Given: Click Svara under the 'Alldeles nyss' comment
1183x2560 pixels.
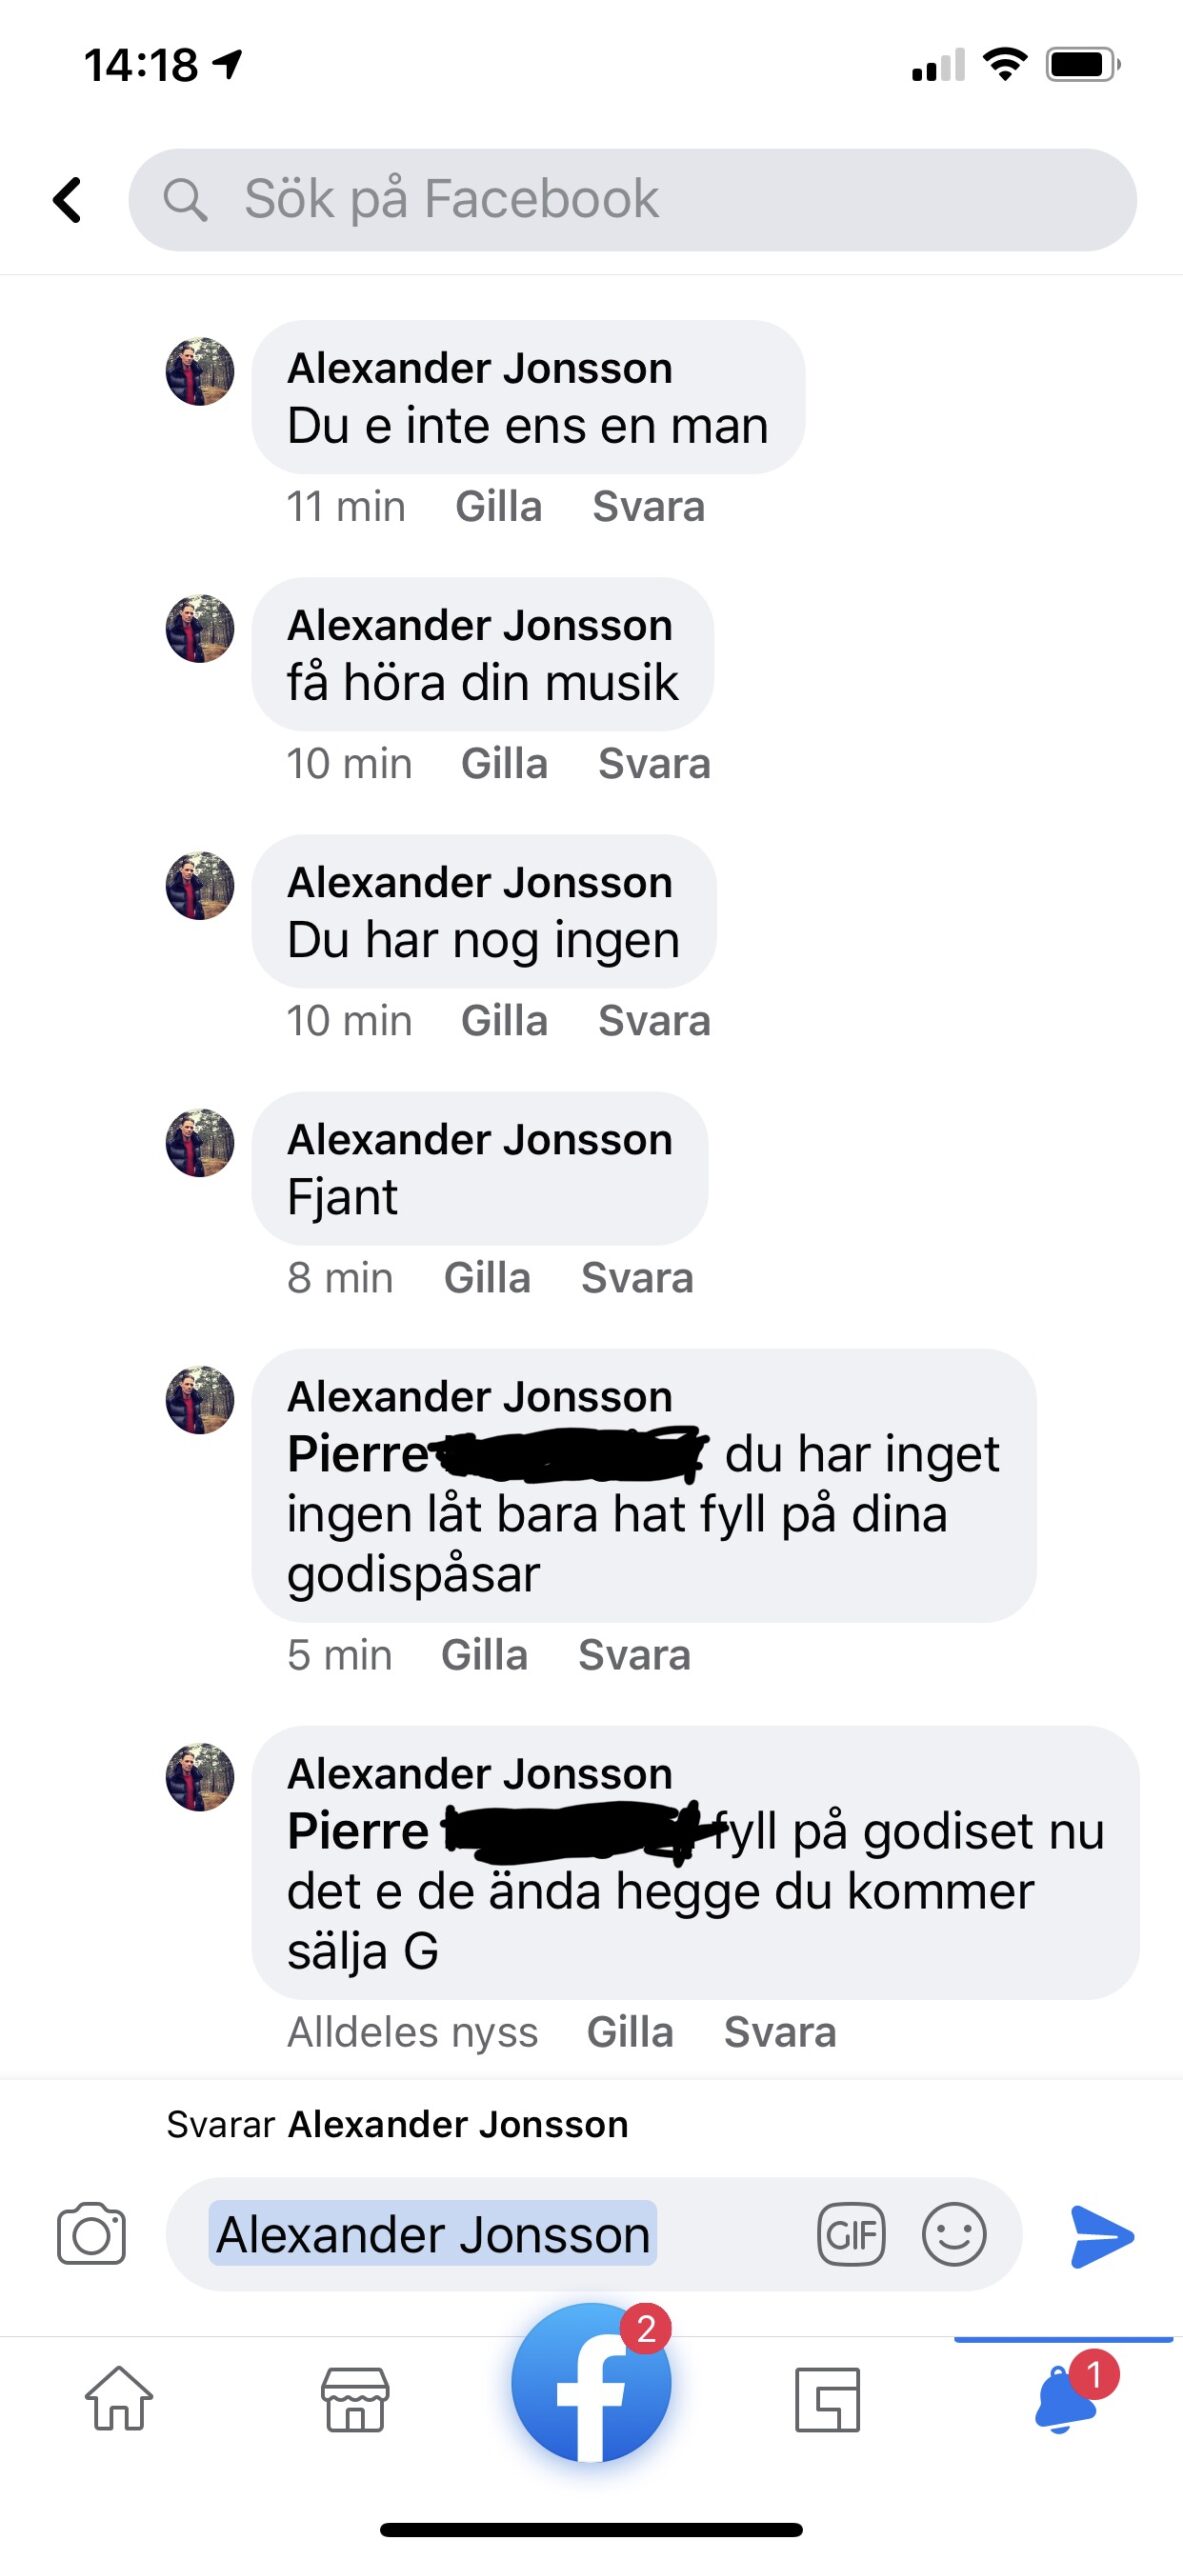Looking at the screenshot, I should click(780, 2032).
